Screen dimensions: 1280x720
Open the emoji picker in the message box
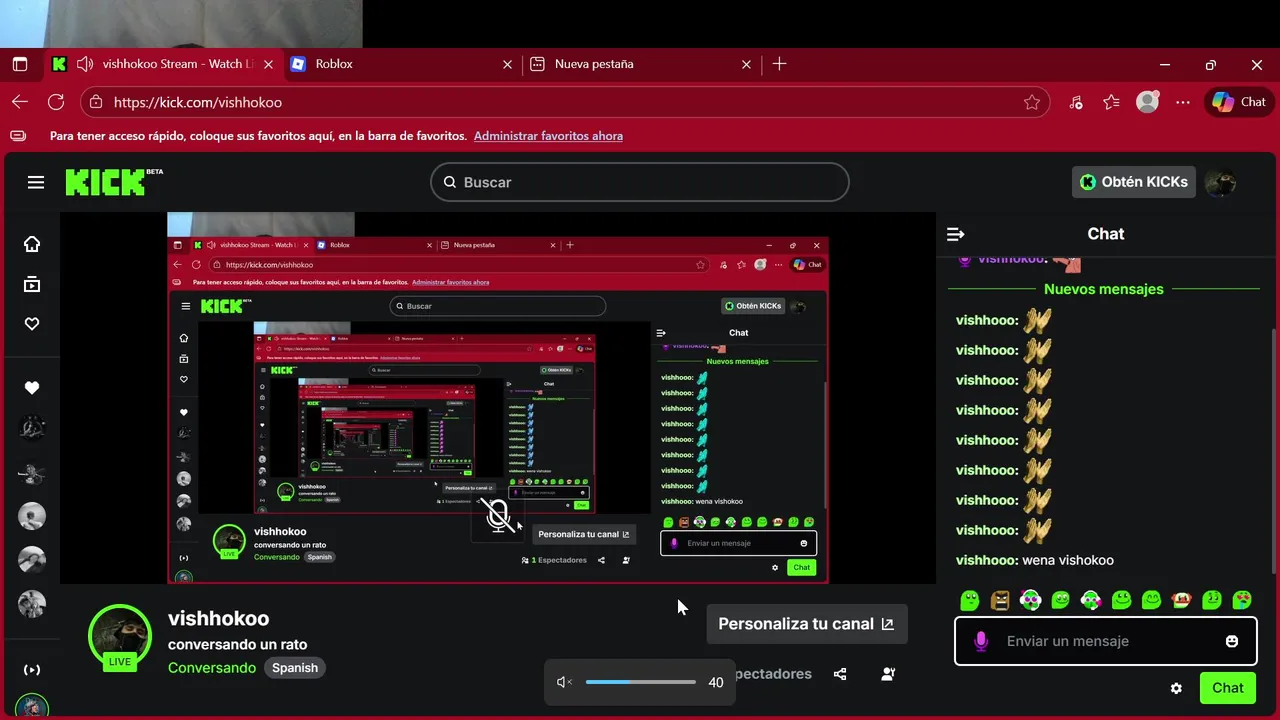coord(1232,641)
